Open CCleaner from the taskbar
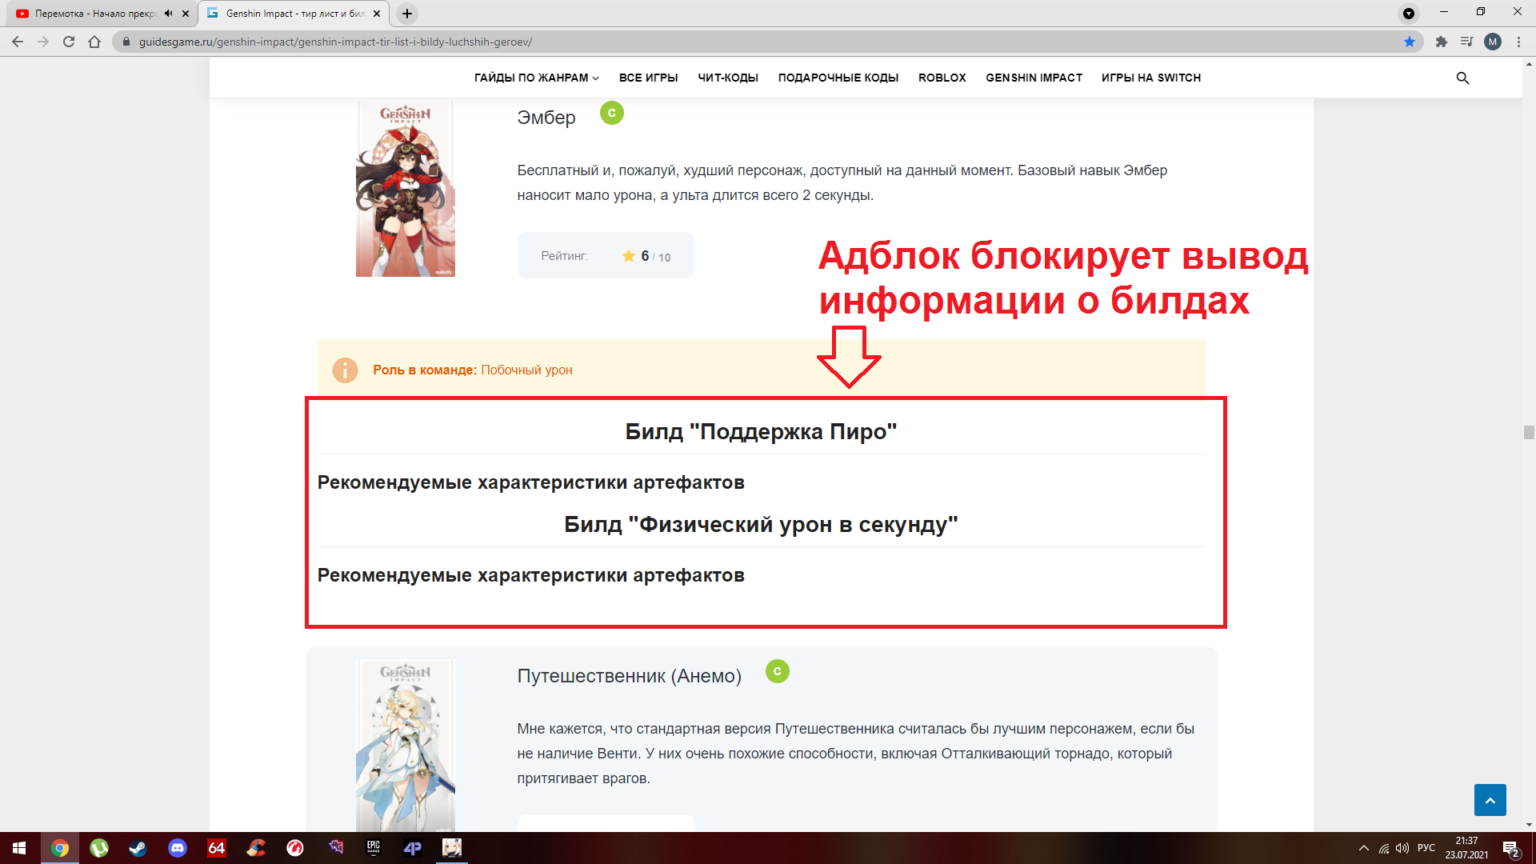 [256, 848]
